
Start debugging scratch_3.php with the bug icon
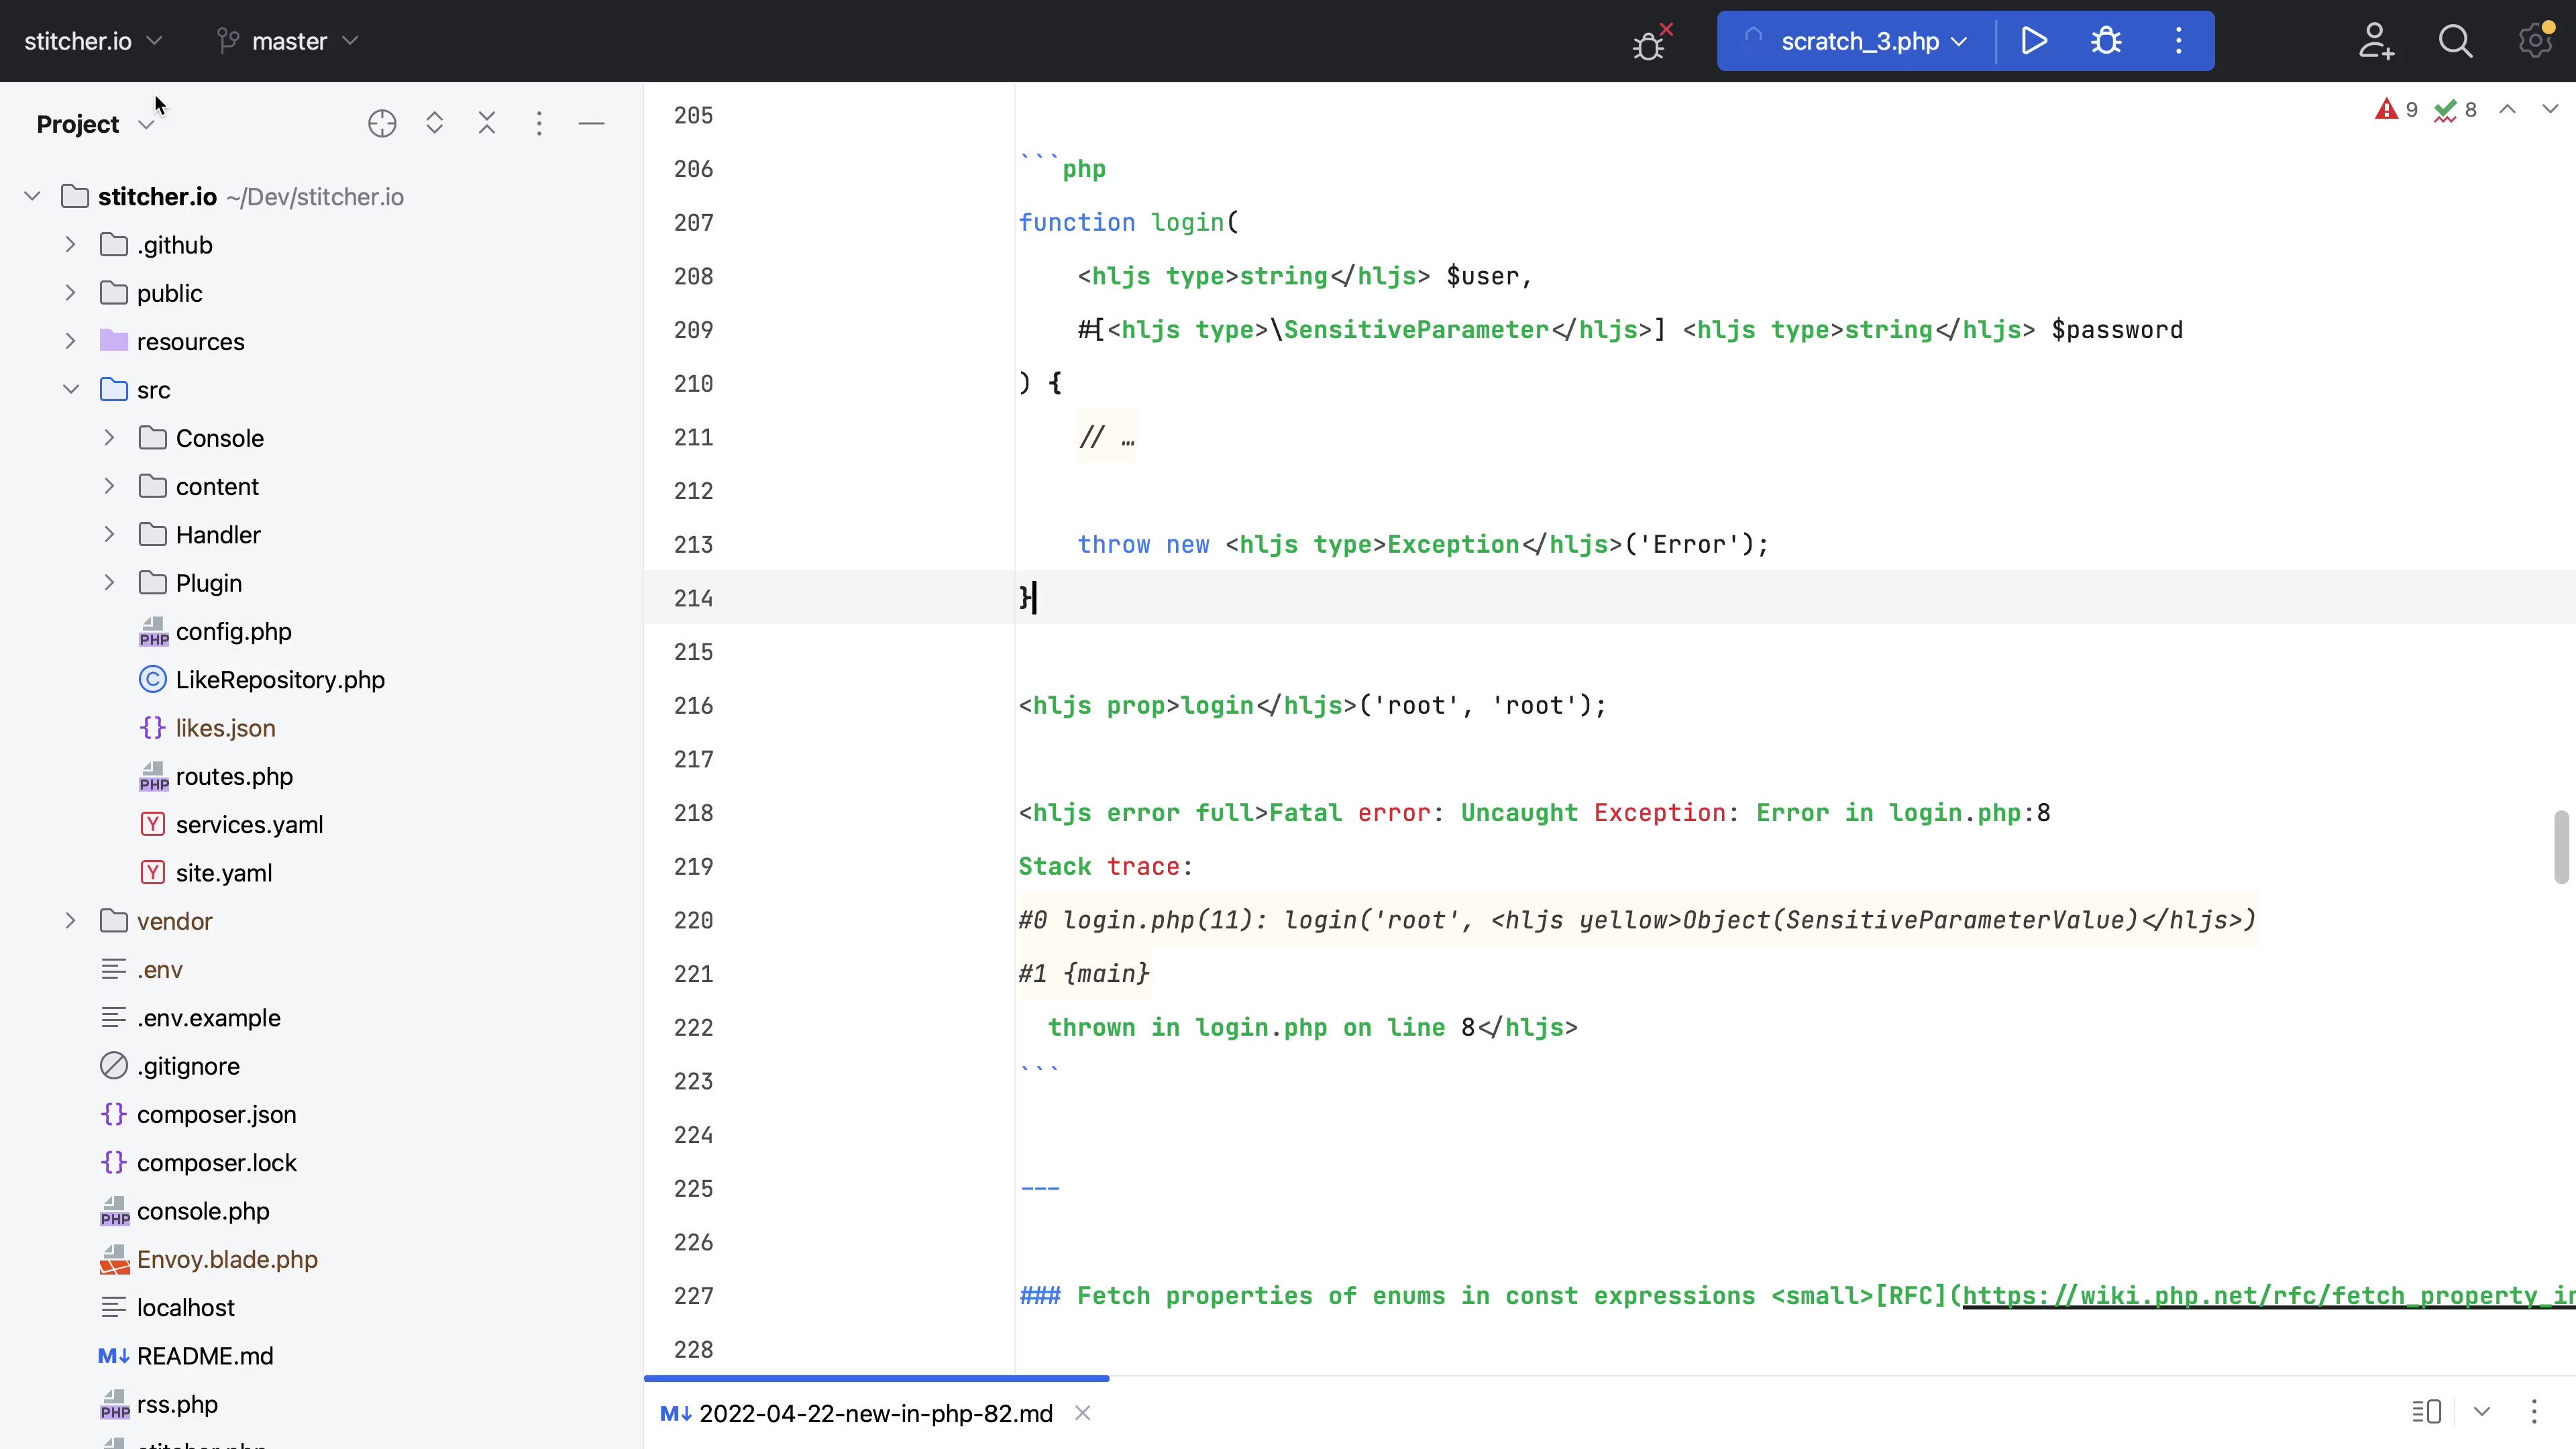2106,41
